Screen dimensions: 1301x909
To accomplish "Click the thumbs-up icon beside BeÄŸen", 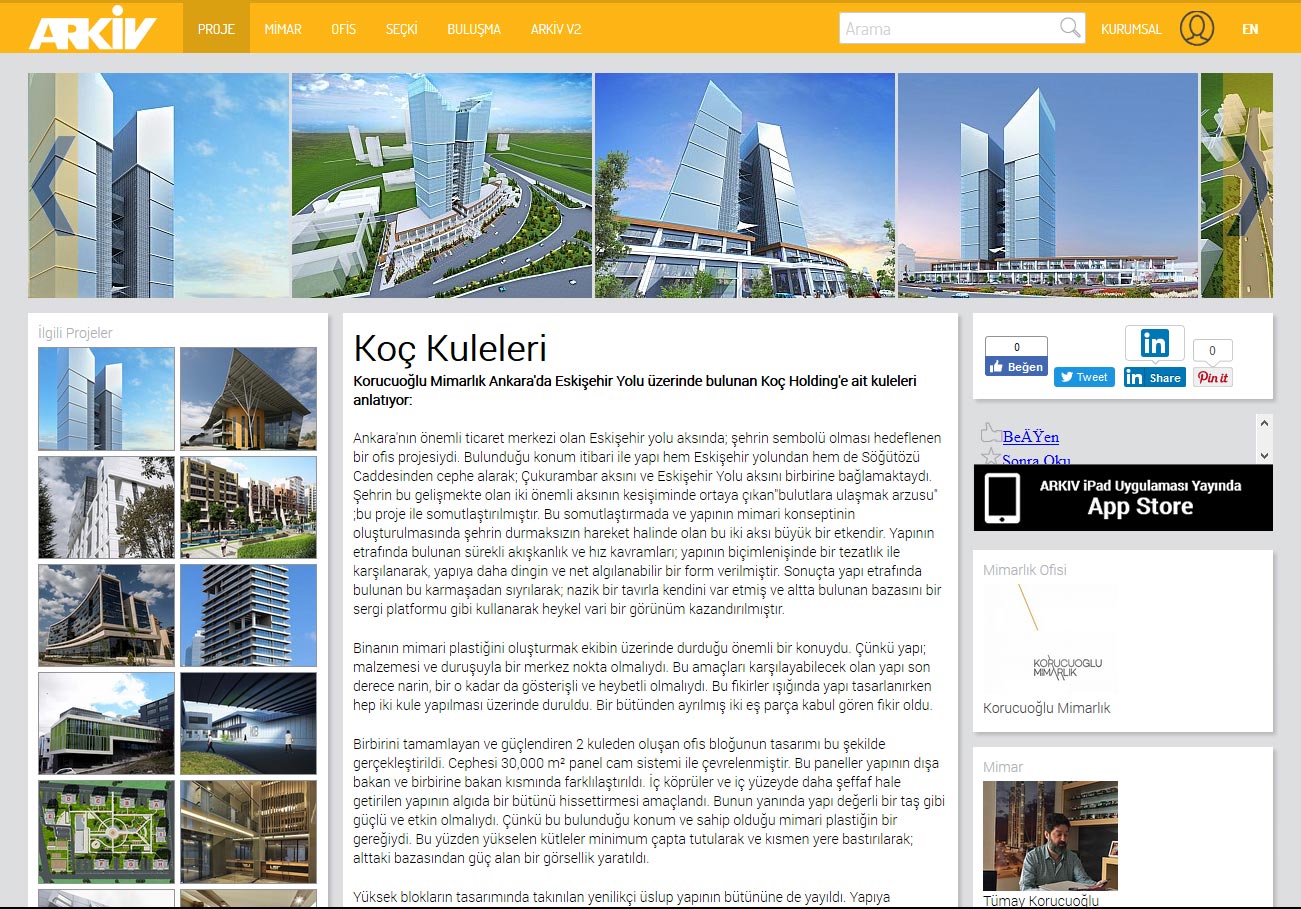I will click(990, 433).
